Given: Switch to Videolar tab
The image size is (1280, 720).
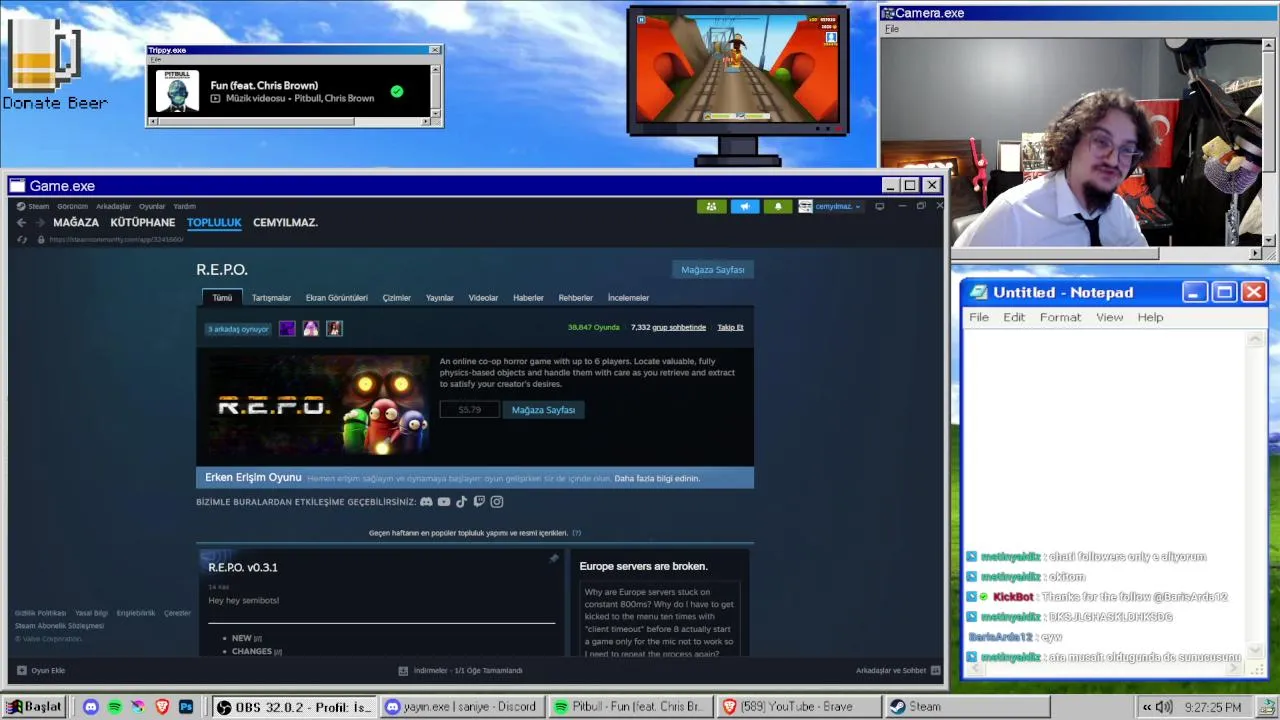Looking at the screenshot, I should (x=483, y=297).
